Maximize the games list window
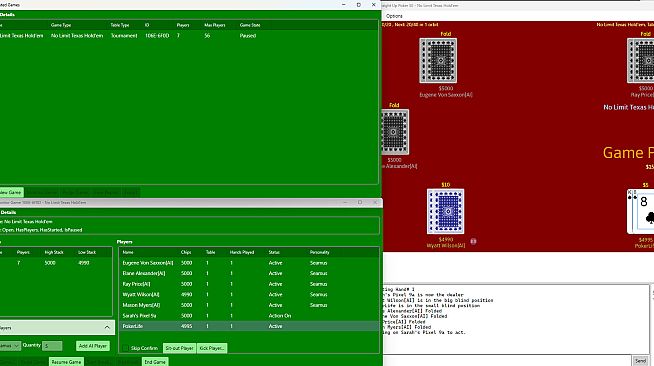654x366 pixels. coord(359,5)
